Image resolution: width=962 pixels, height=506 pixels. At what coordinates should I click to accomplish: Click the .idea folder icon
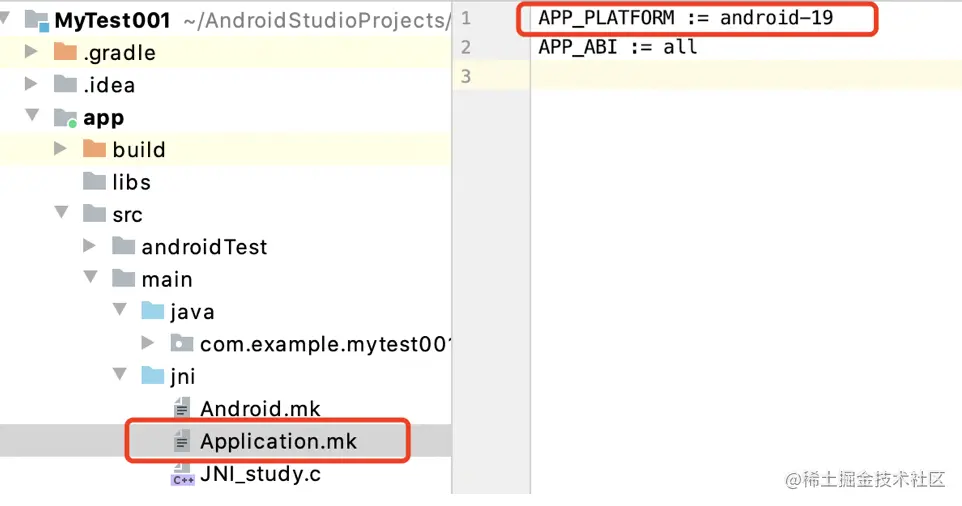tap(65, 83)
